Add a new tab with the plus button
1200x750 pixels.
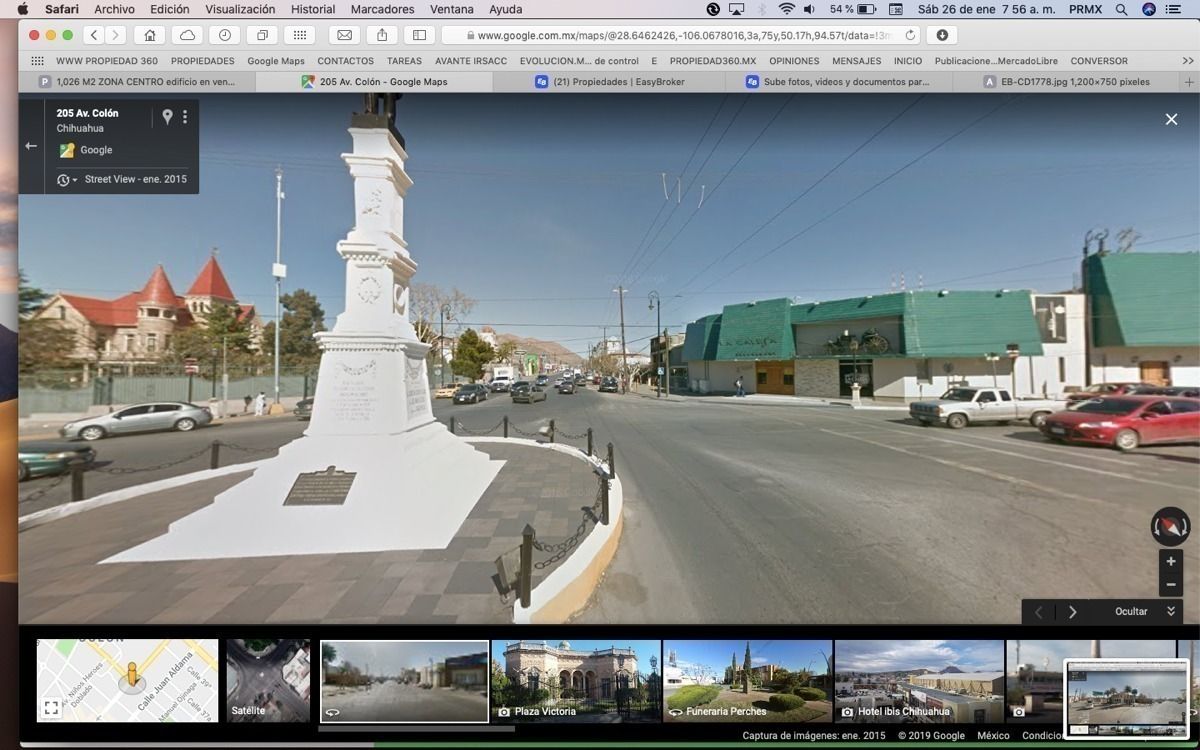point(1190,82)
